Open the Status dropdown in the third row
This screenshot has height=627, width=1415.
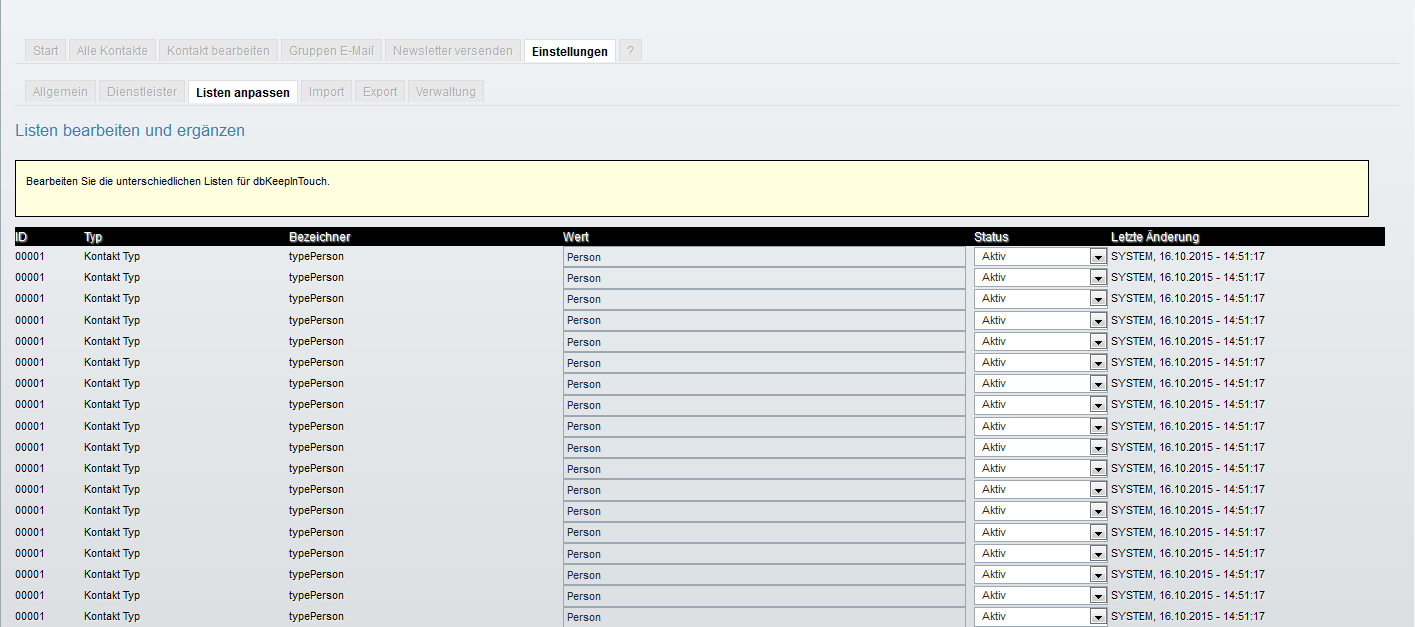click(x=1040, y=299)
